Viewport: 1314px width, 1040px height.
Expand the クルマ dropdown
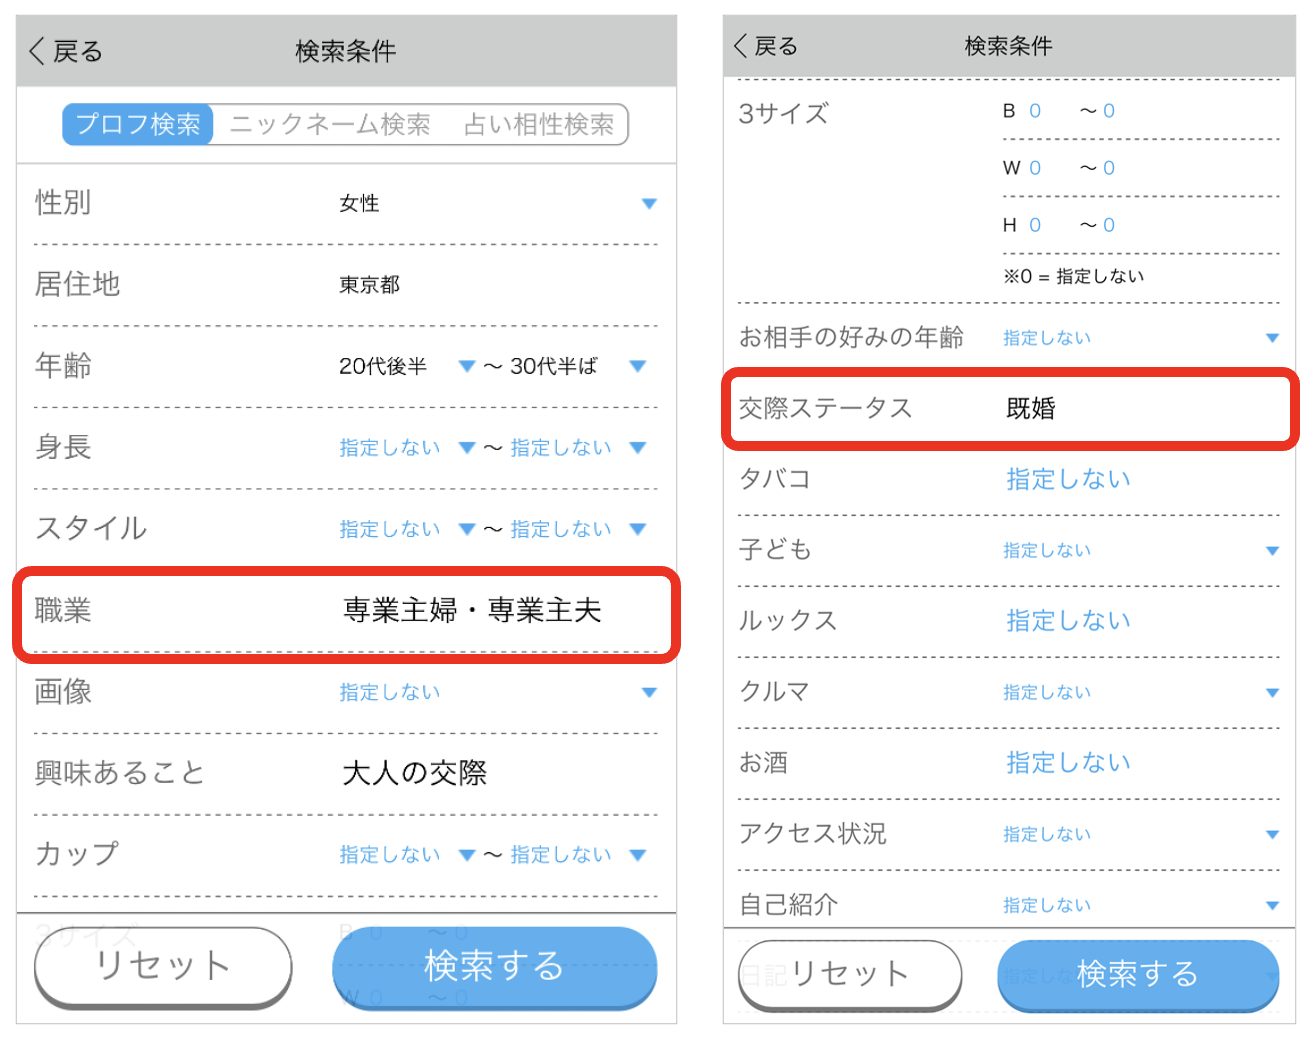point(1272,692)
